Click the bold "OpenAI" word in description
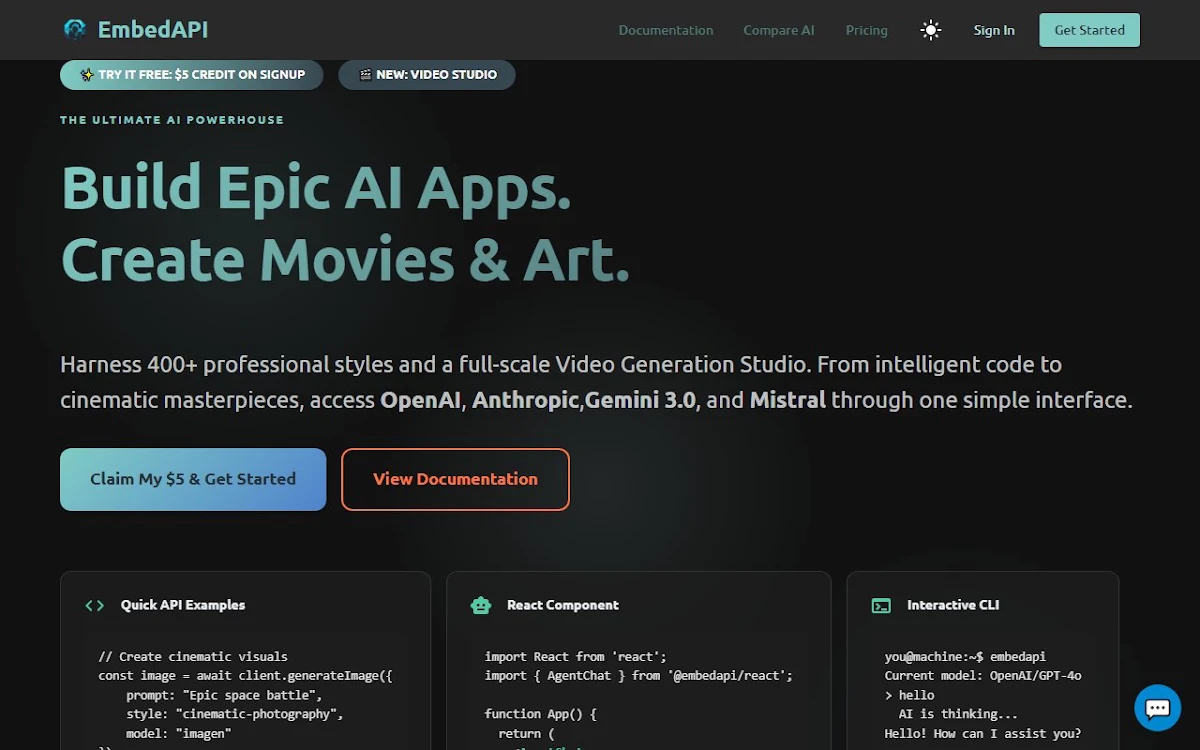Viewport: 1200px width, 750px height. coord(421,400)
